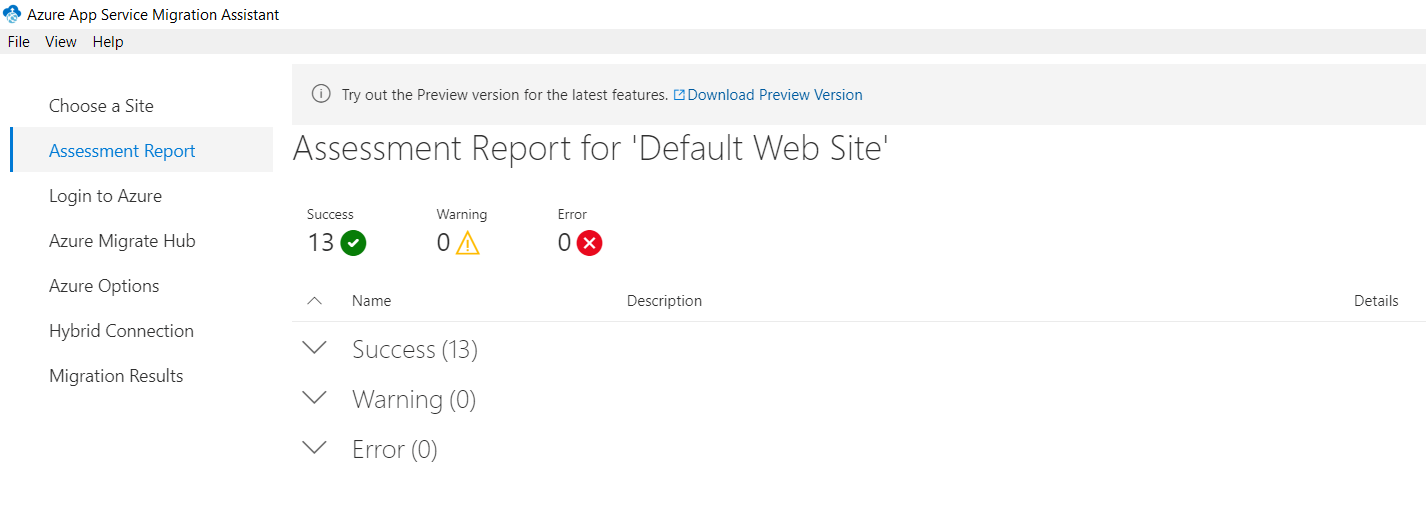Click the red Error cross icon
The image size is (1426, 515).
[x=589, y=243]
